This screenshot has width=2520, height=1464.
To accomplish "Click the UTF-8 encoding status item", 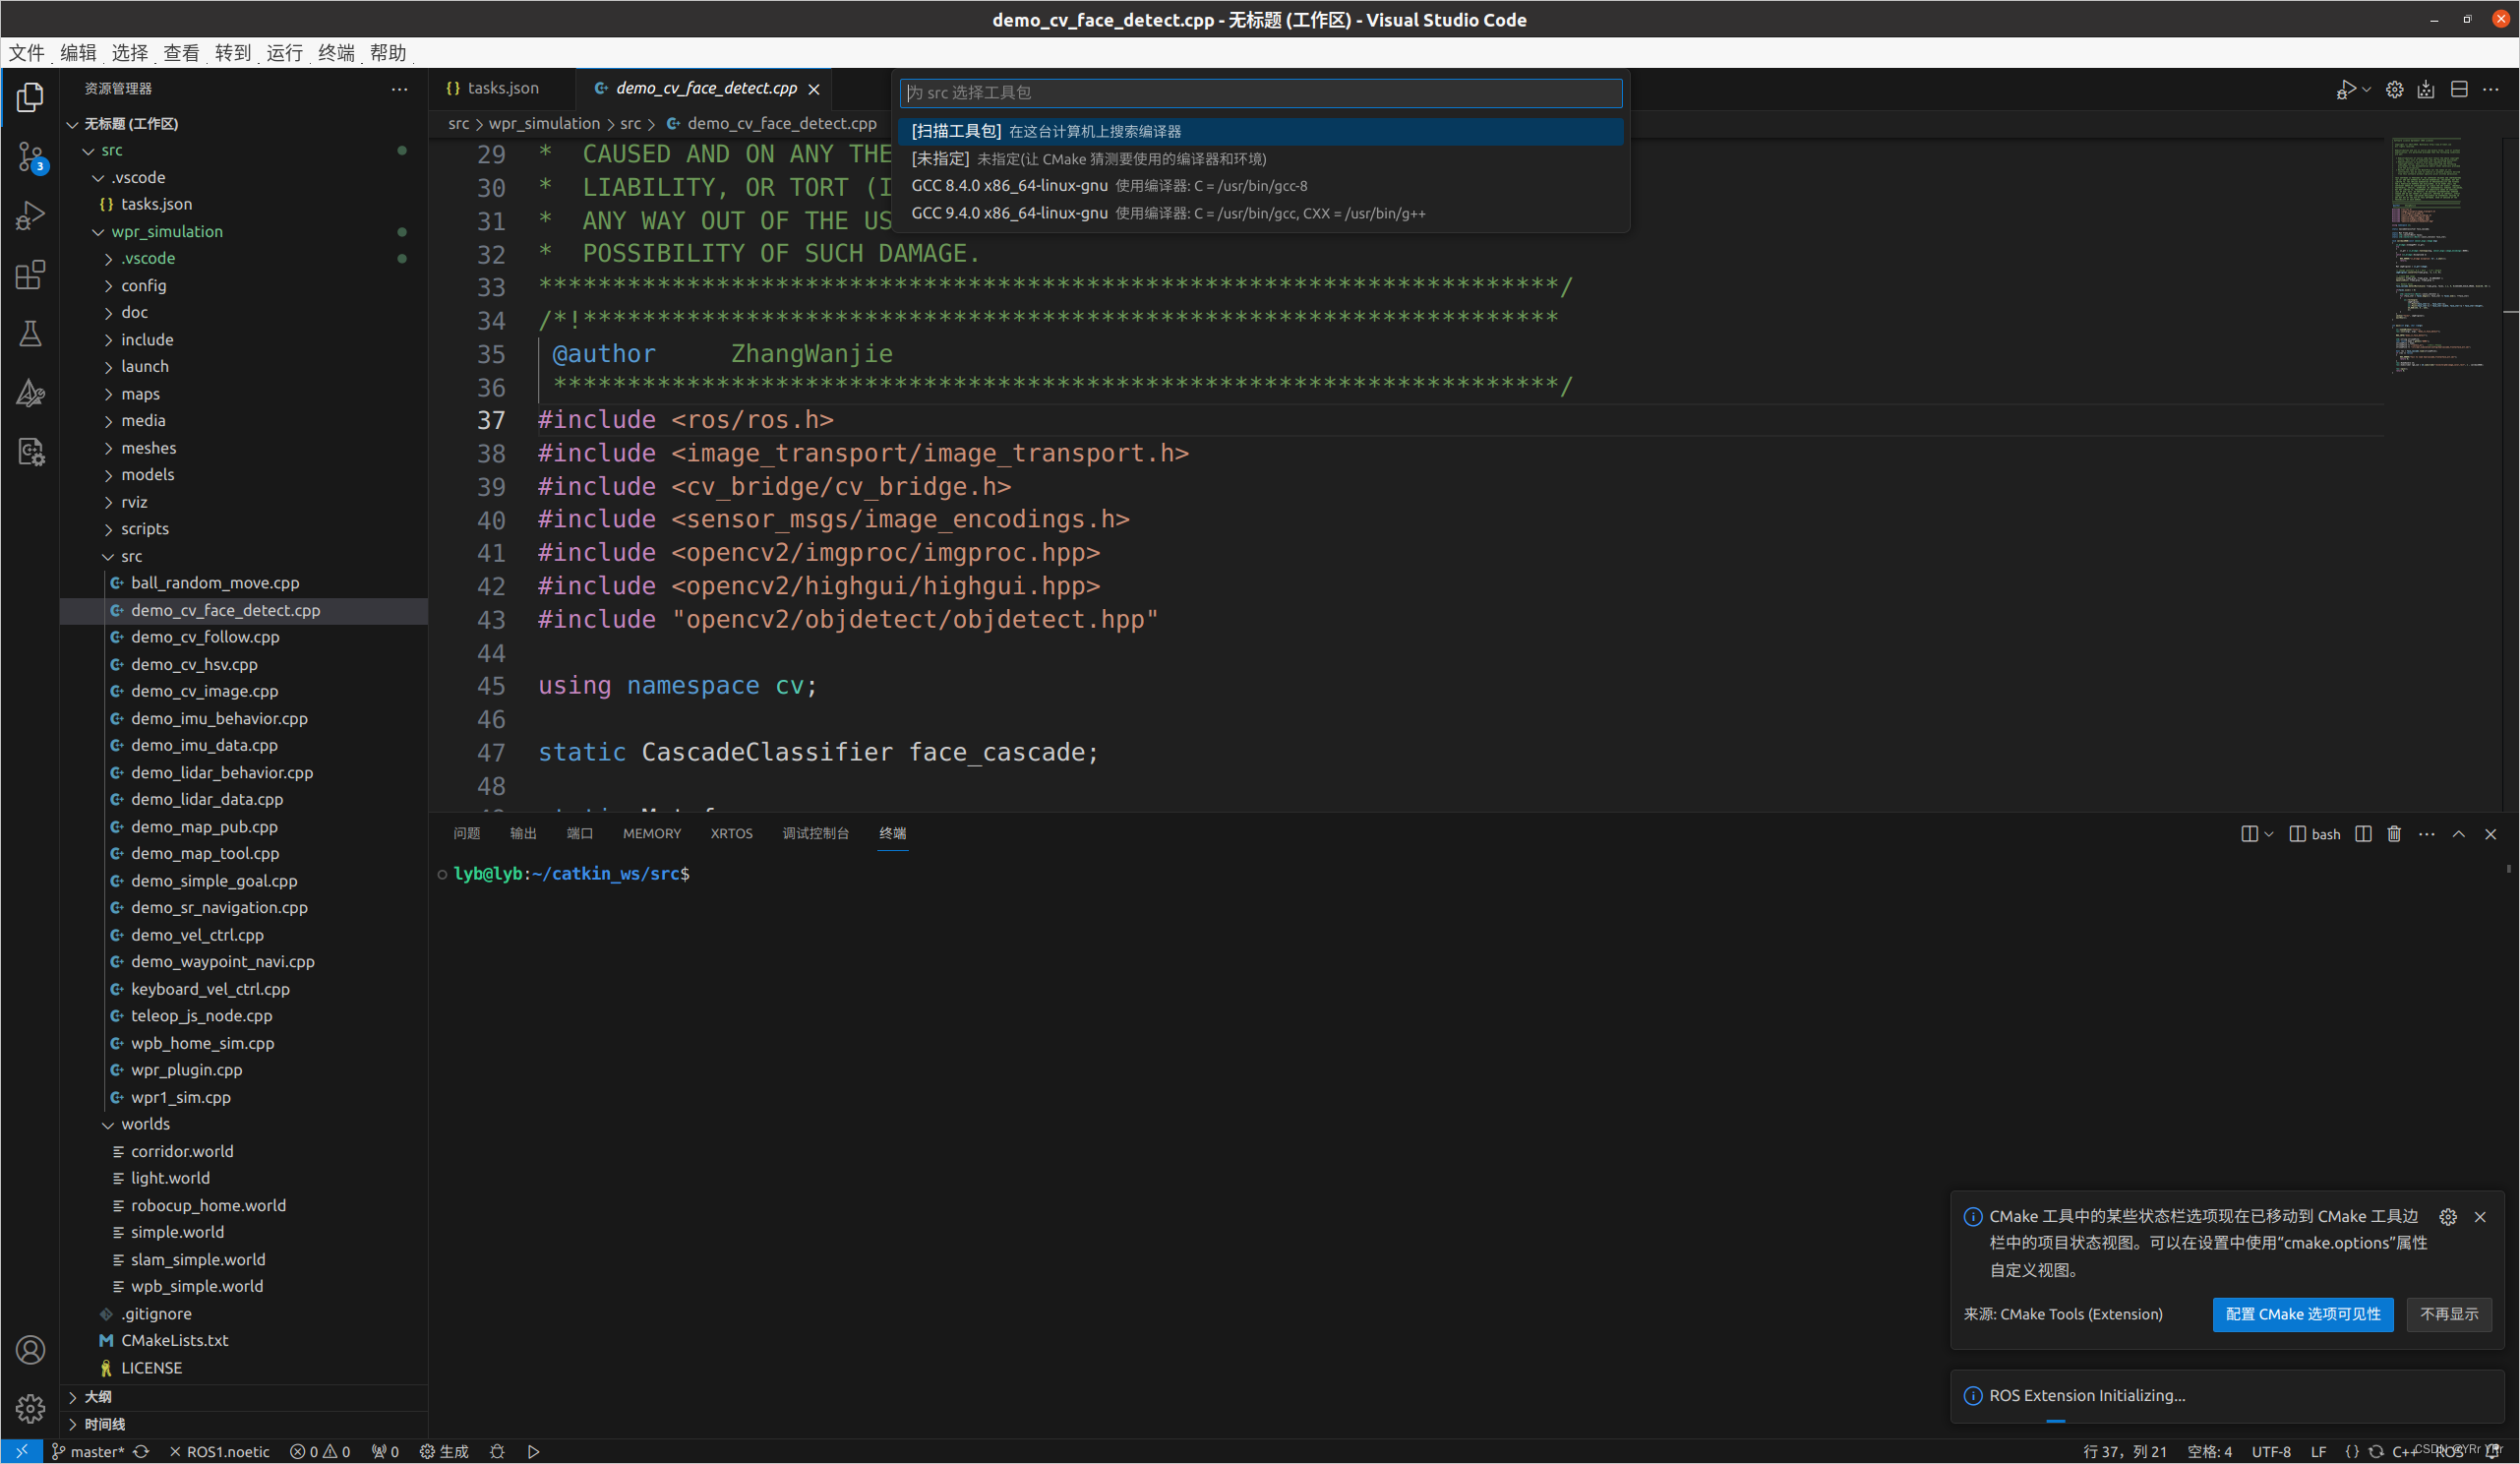I will [2270, 1451].
